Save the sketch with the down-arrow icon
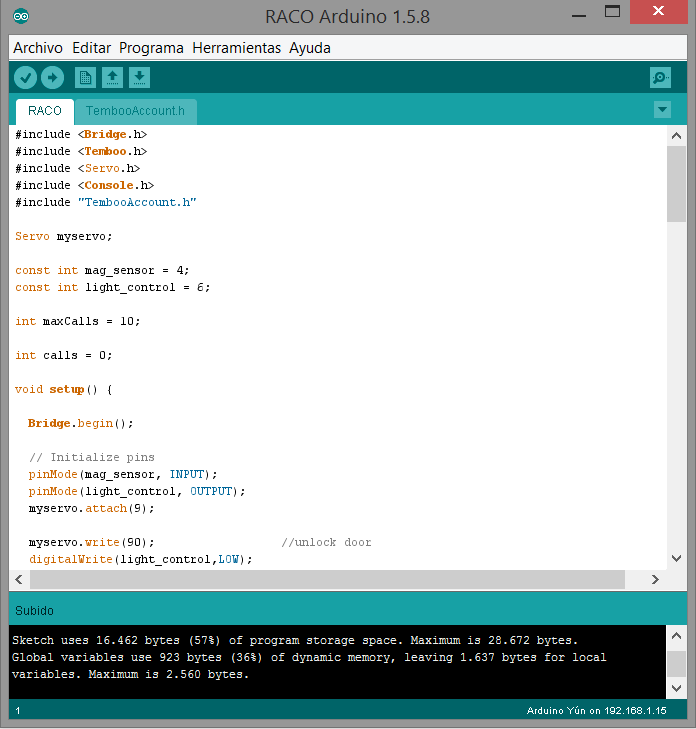Viewport: 696px width, 729px height. point(139,77)
